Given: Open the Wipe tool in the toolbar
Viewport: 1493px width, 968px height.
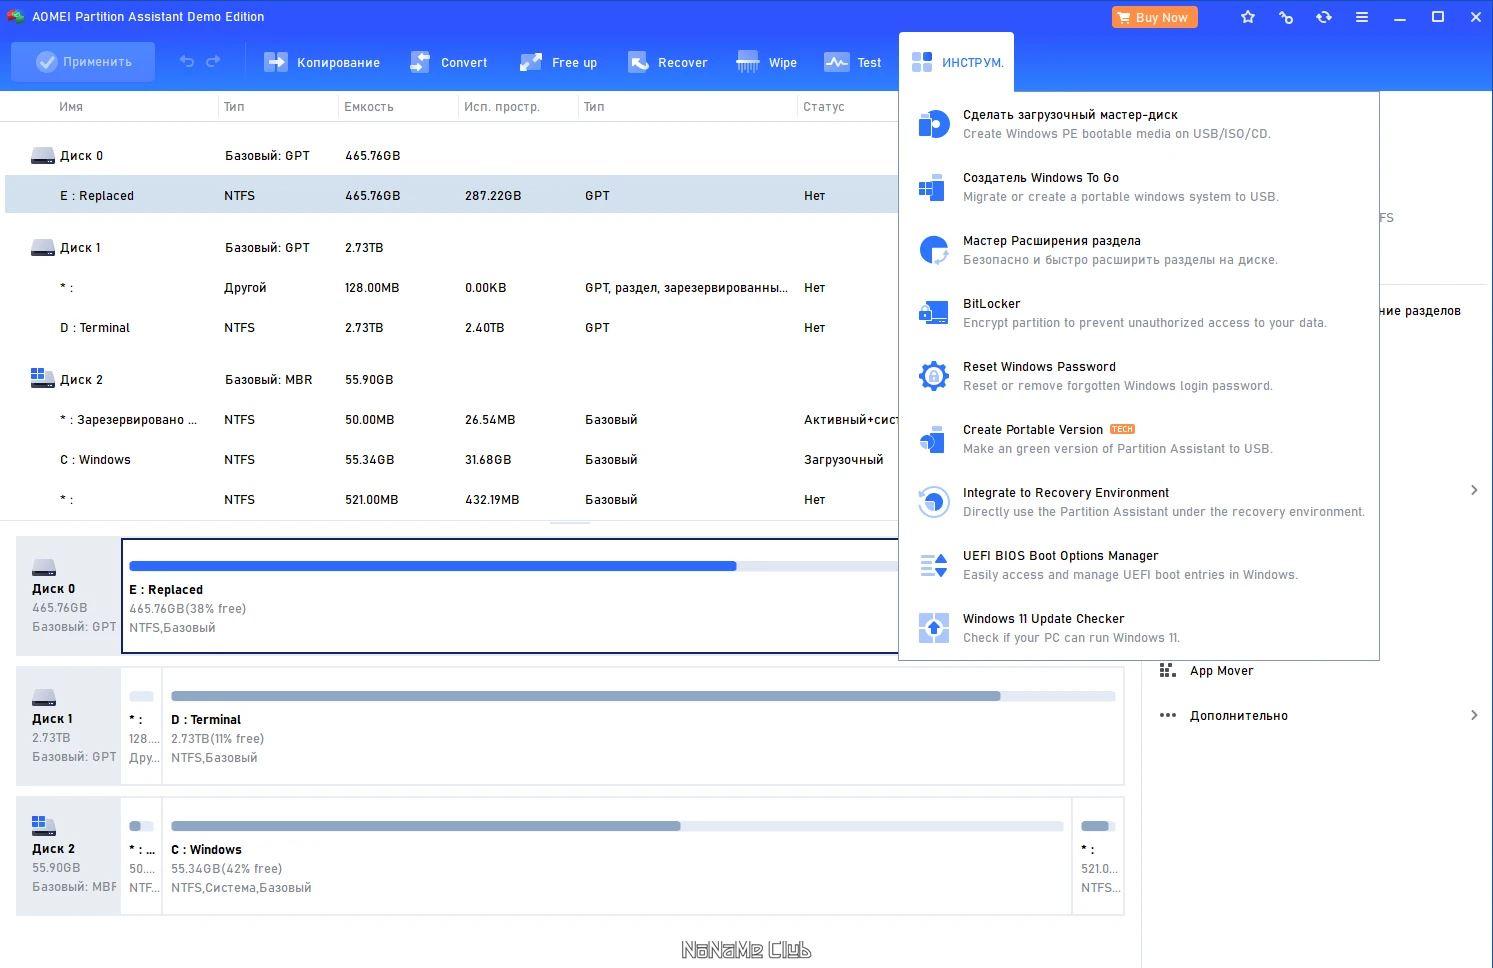Looking at the screenshot, I should pos(767,62).
